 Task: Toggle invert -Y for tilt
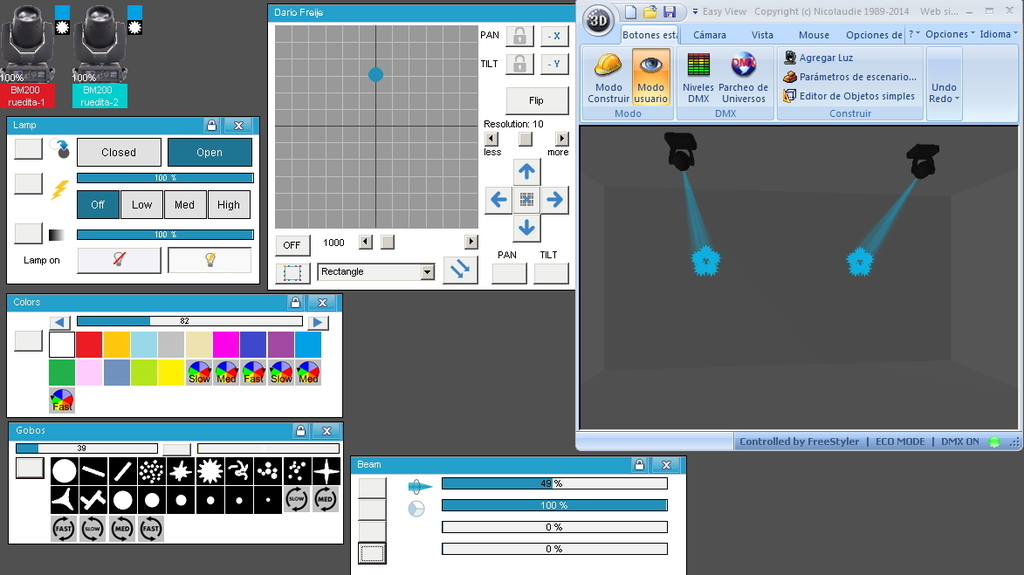coord(554,64)
